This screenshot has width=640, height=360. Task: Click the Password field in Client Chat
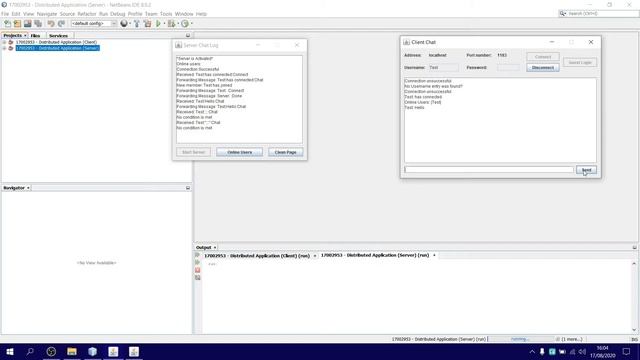pos(508,67)
